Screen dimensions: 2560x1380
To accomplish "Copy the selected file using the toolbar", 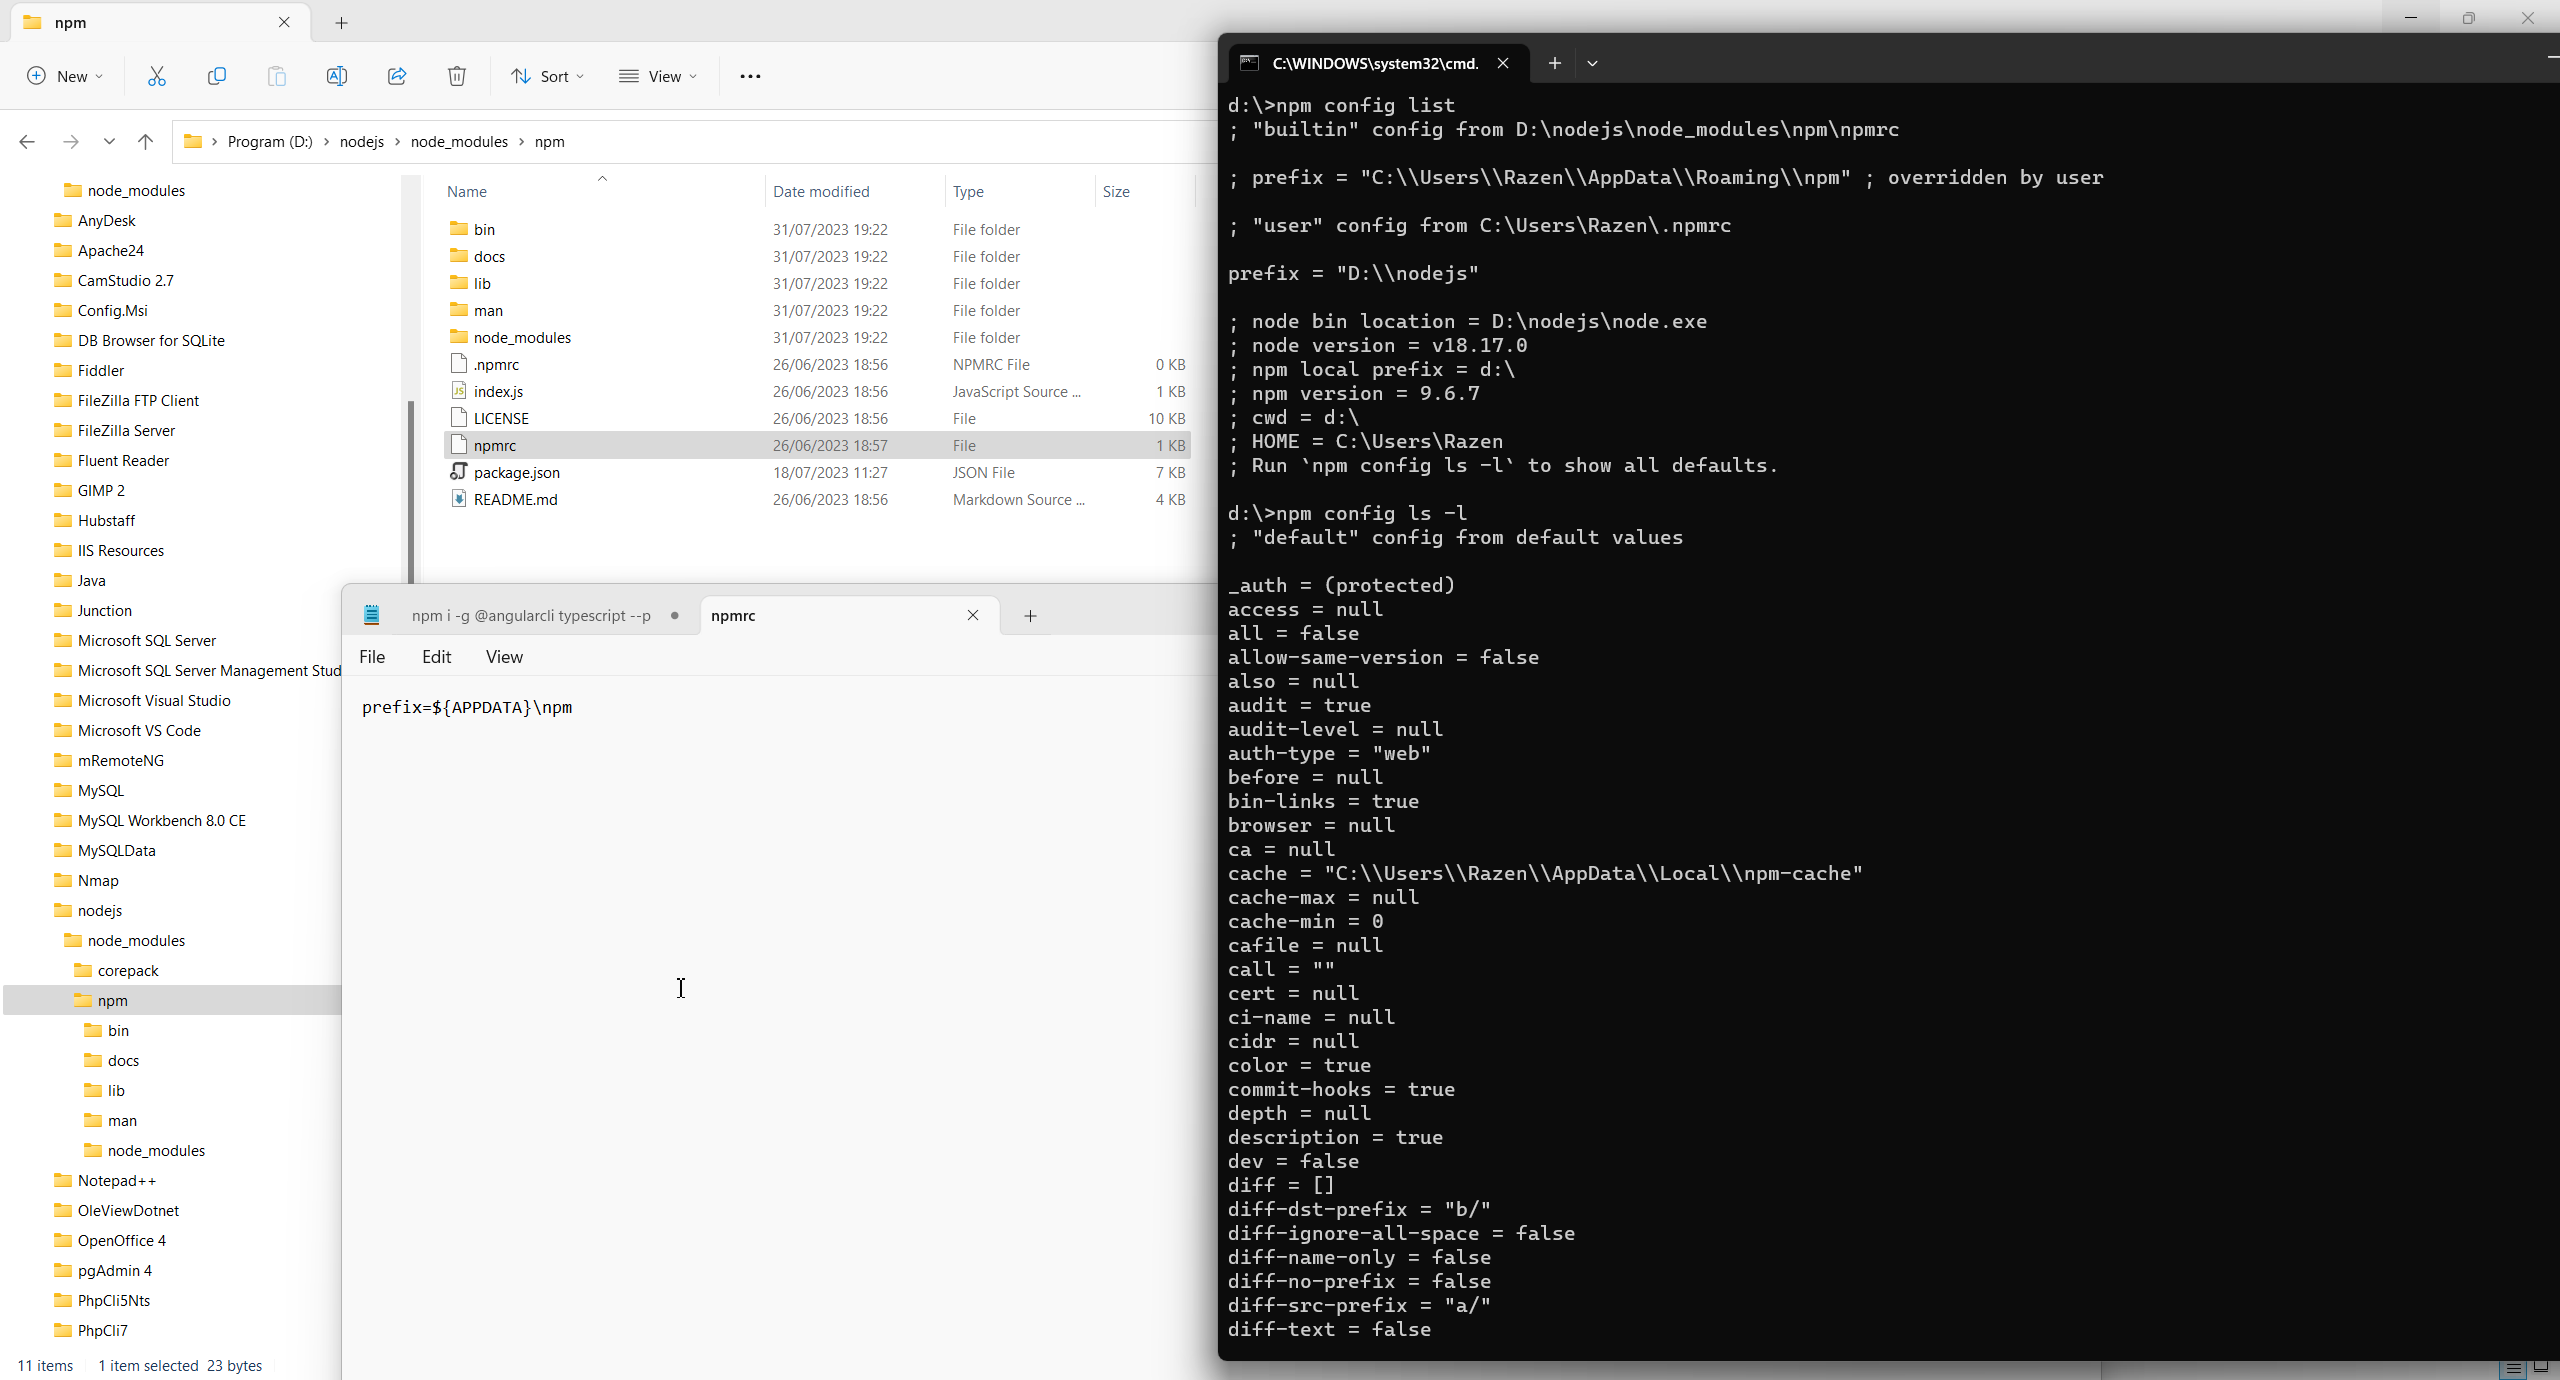I will coord(217,75).
